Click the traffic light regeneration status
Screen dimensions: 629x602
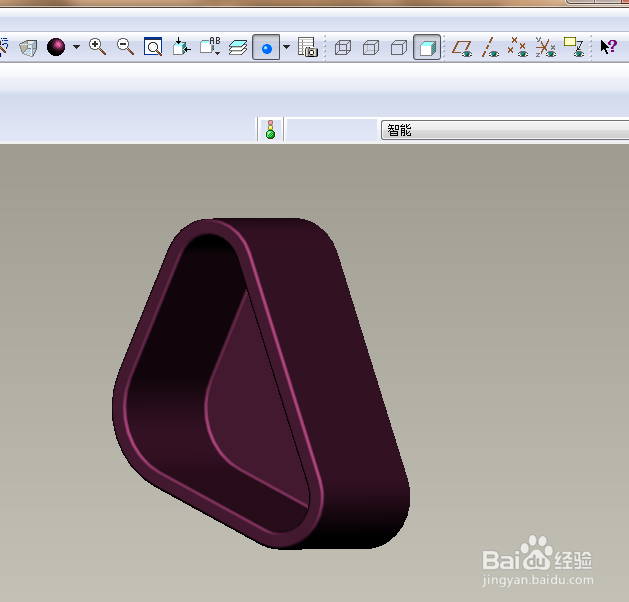(270, 130)
